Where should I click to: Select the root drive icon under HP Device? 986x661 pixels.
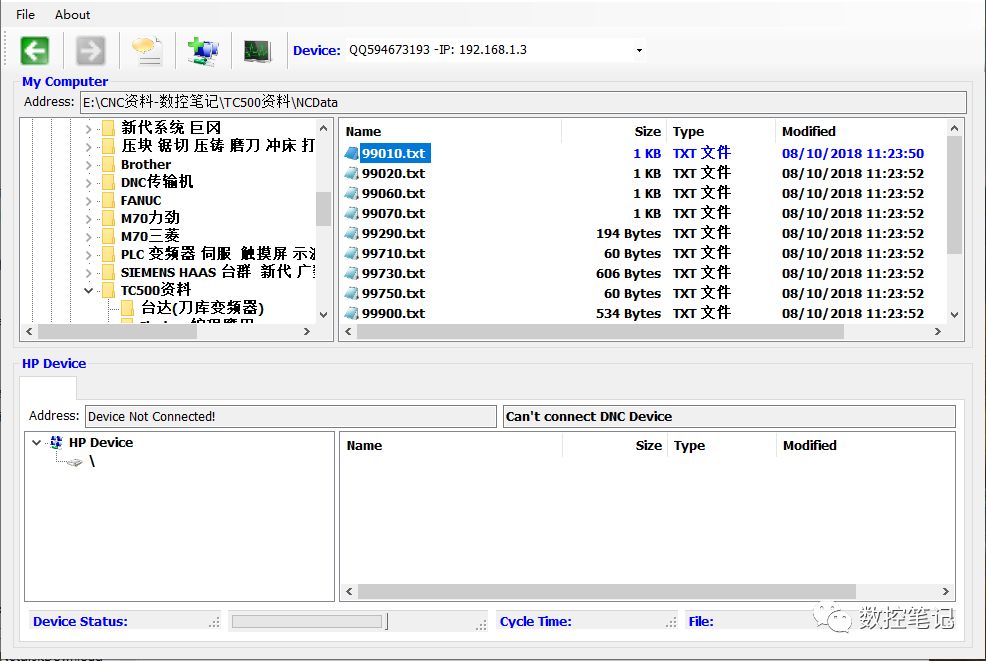75,462
